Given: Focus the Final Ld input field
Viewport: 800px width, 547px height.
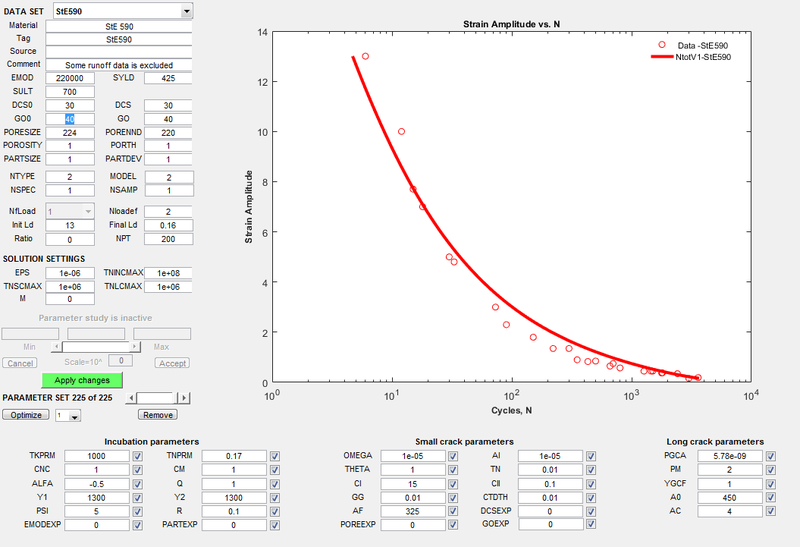Looking at the screenshot, I should click(x=168, y=225).
